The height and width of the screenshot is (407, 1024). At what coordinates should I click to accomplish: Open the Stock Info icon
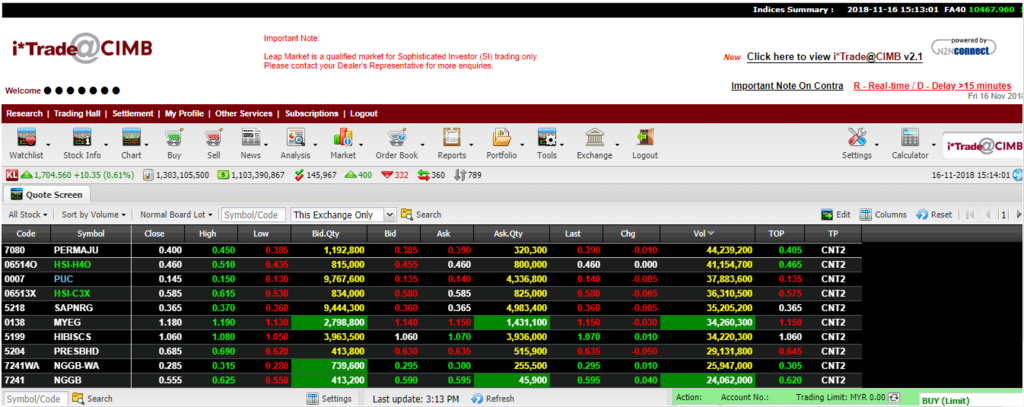[82, 138]
